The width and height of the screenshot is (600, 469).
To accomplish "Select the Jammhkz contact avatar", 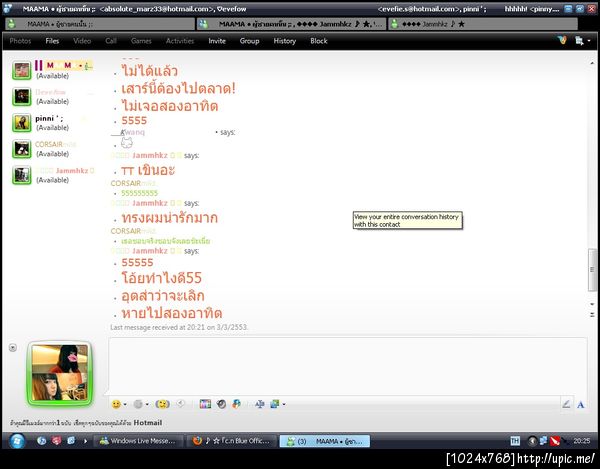I will click(x=21, y=175).
